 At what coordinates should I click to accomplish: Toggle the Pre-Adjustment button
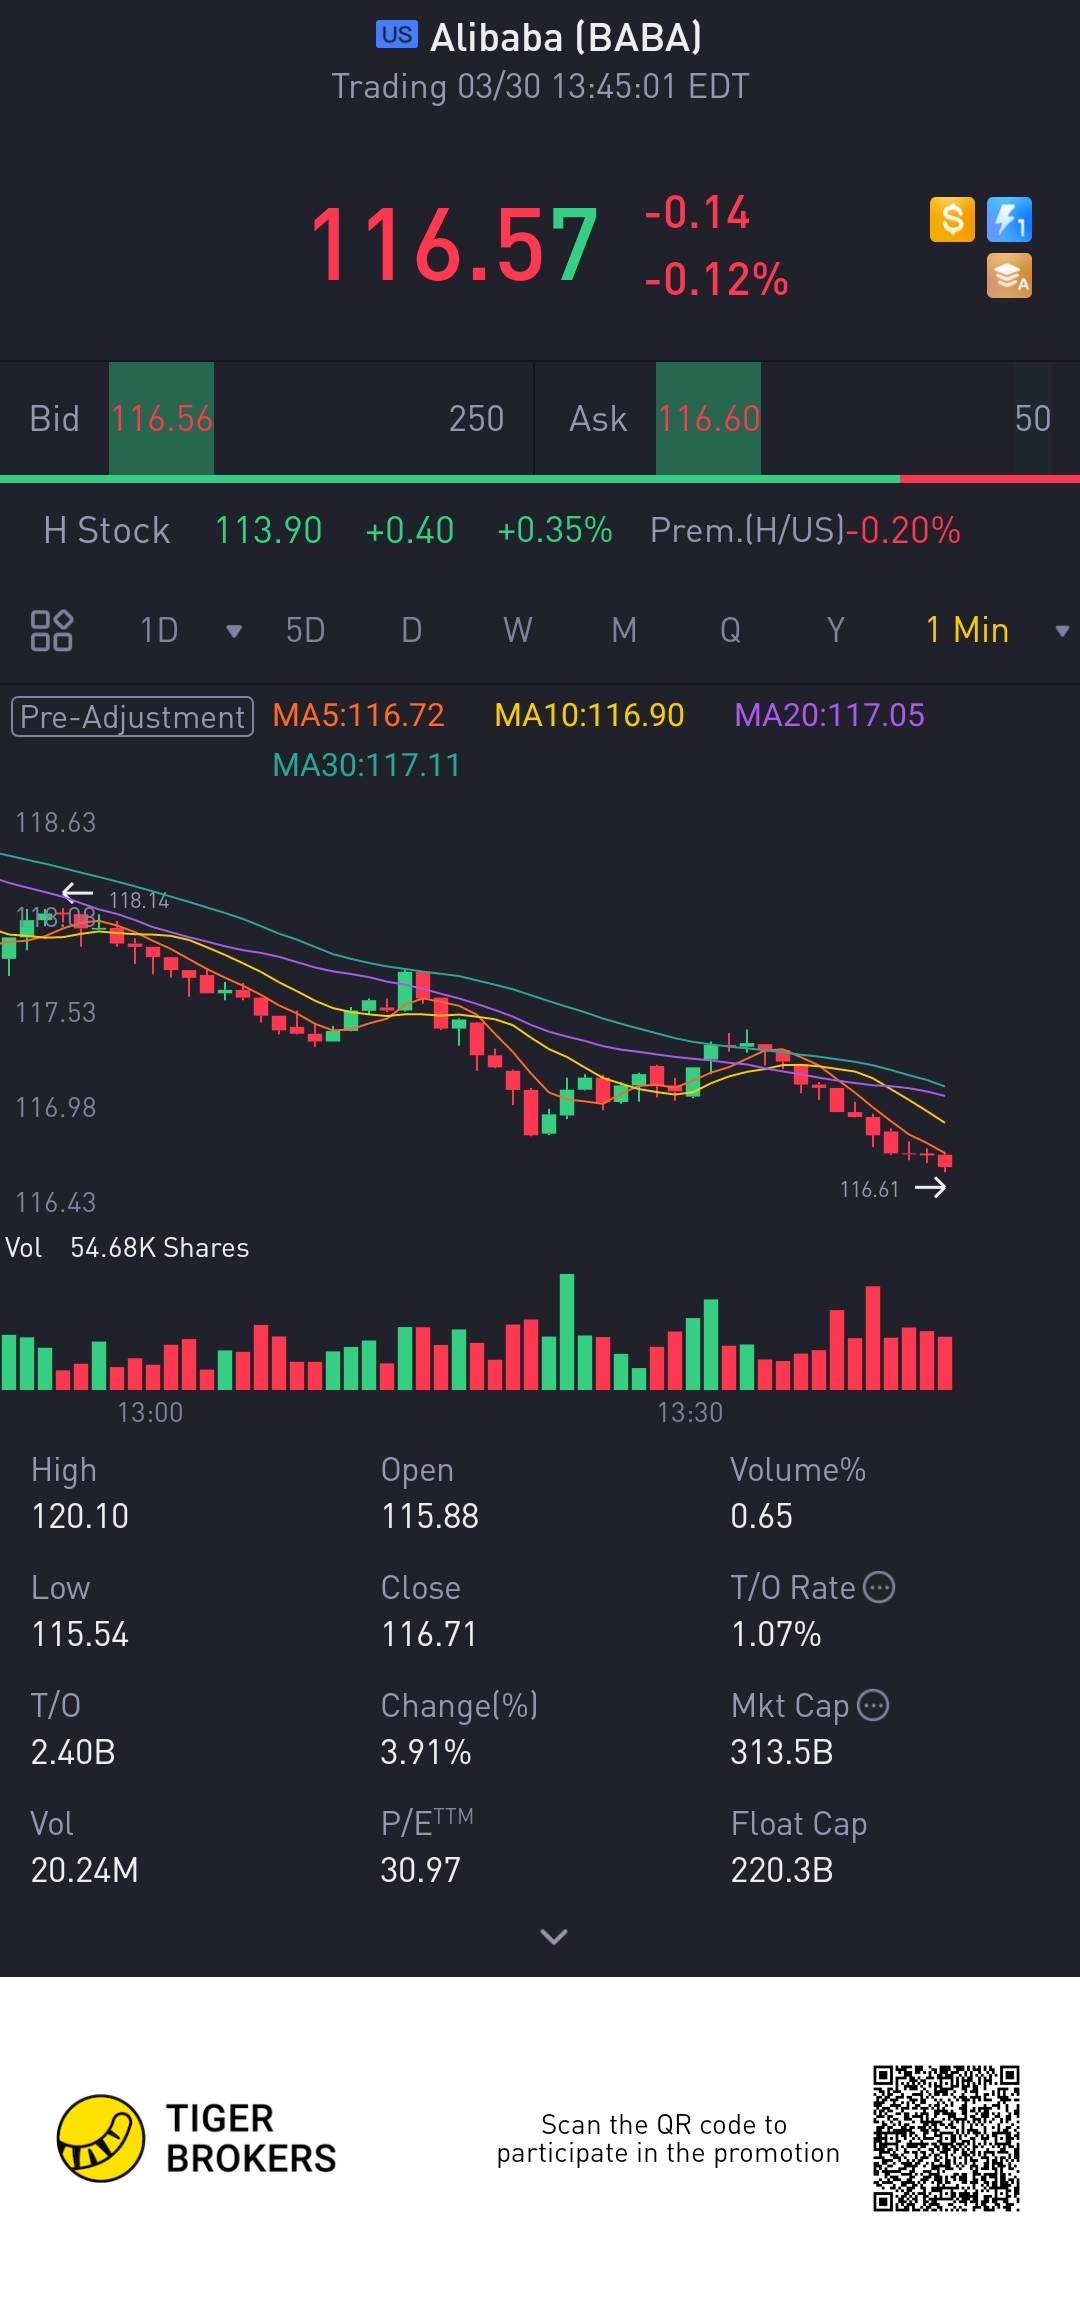pos(132,716)
